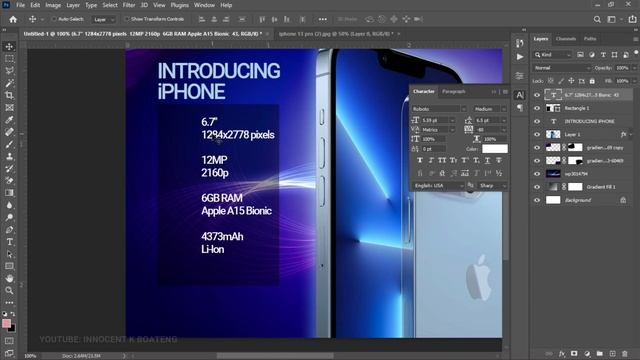
Task: Hide the Gradient Fill 1 layer
Action: (x=537, y=187)
